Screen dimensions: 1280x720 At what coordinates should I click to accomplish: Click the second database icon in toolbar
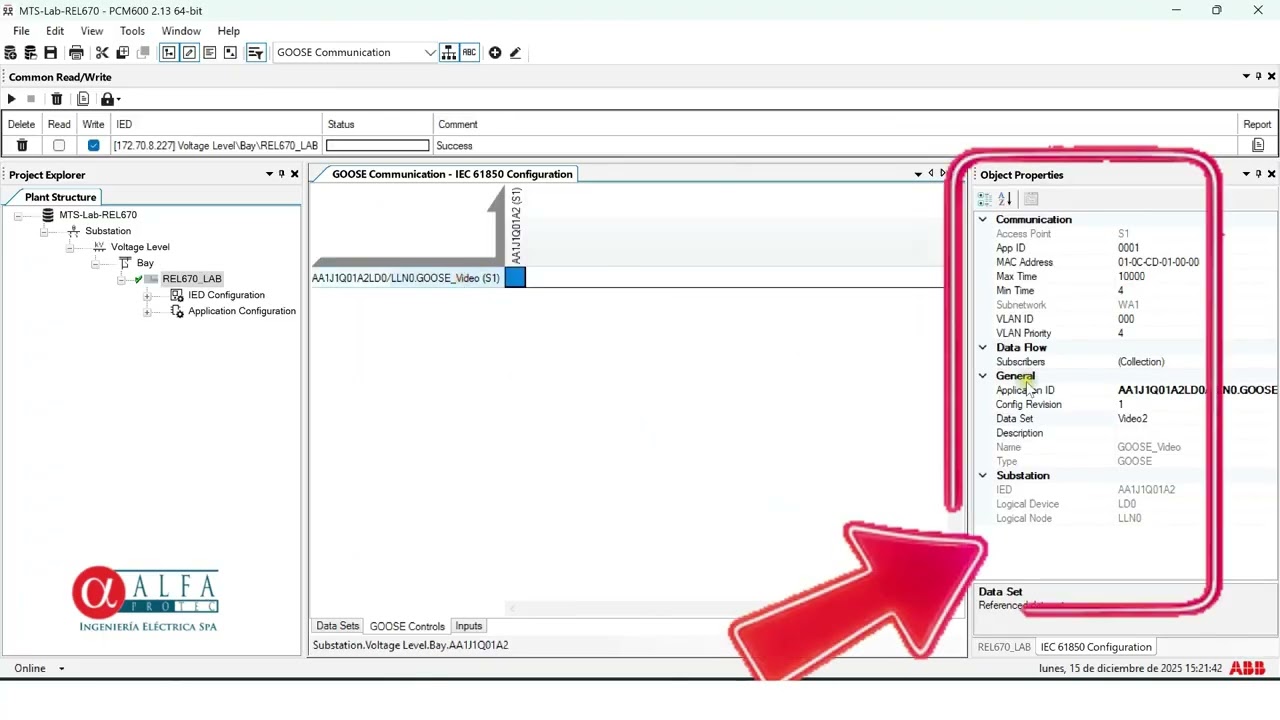(30, 53)
